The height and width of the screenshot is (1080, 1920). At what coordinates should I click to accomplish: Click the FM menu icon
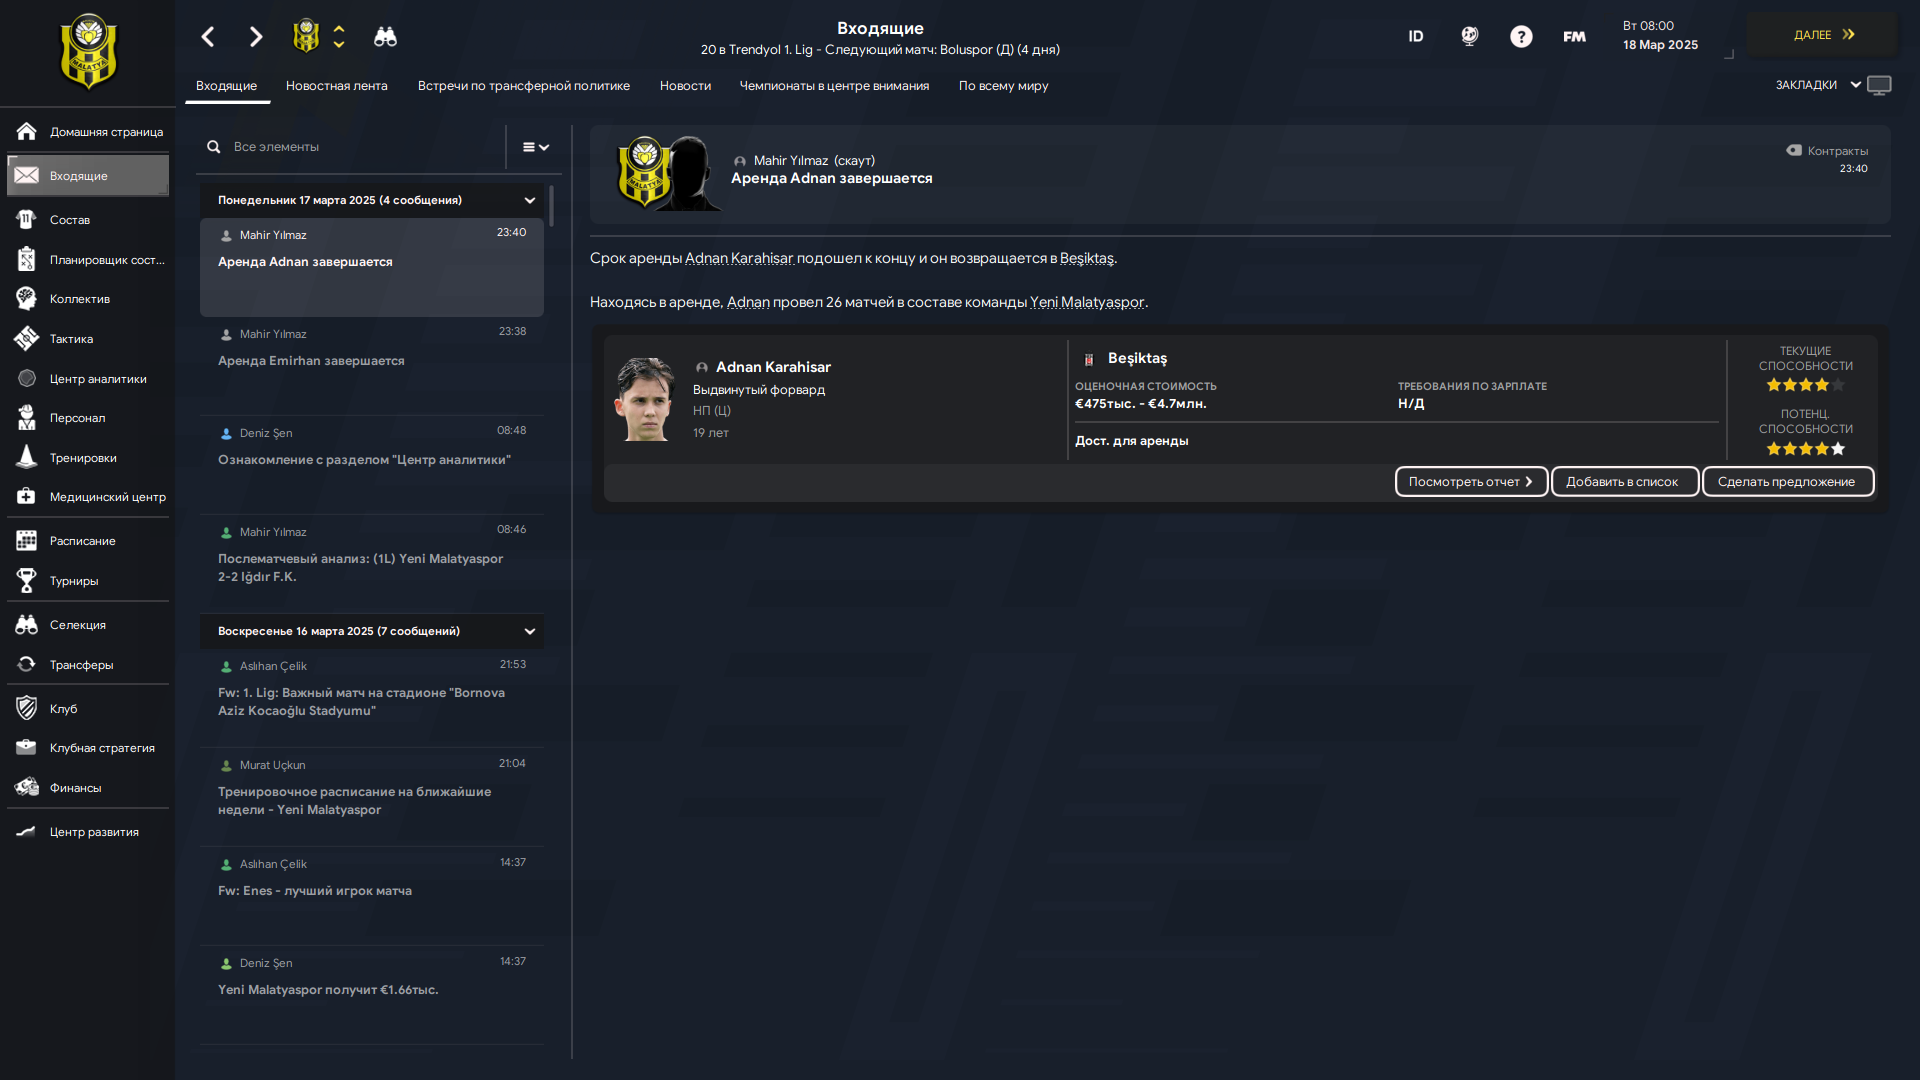click(1574, 37)
